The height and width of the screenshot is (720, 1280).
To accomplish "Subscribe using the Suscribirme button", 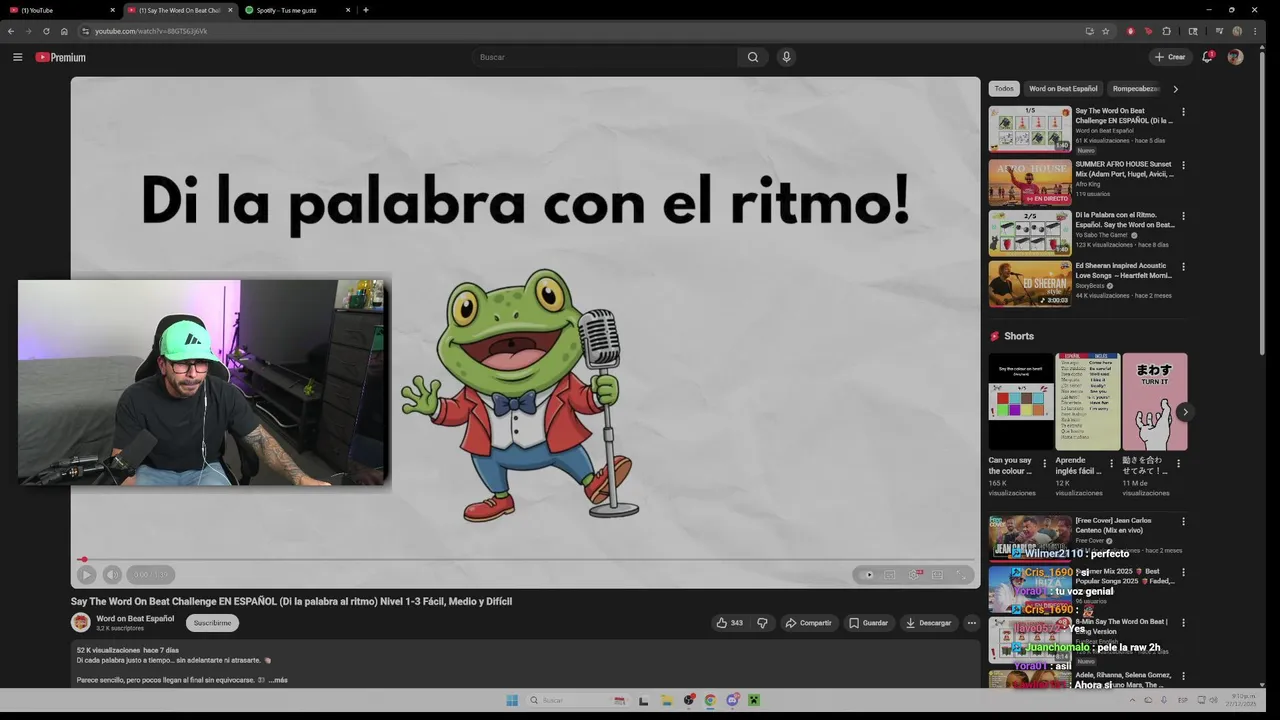I will point(212,623).
